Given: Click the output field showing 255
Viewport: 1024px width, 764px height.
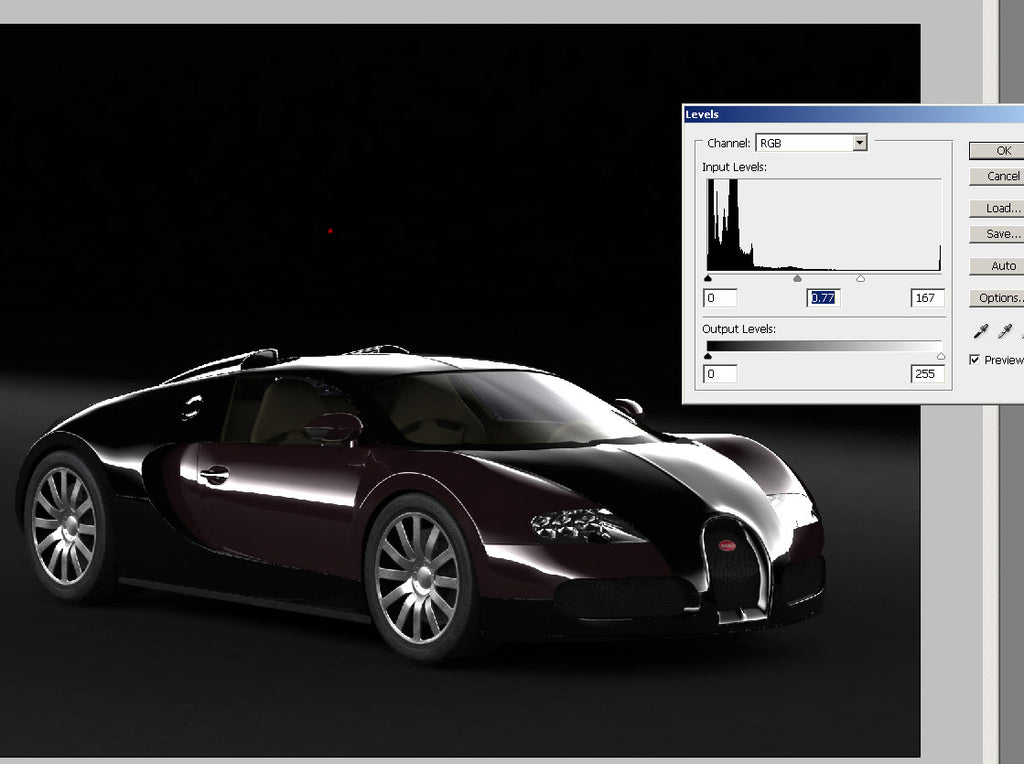Looking at the screenshot, I should [925, 374].
